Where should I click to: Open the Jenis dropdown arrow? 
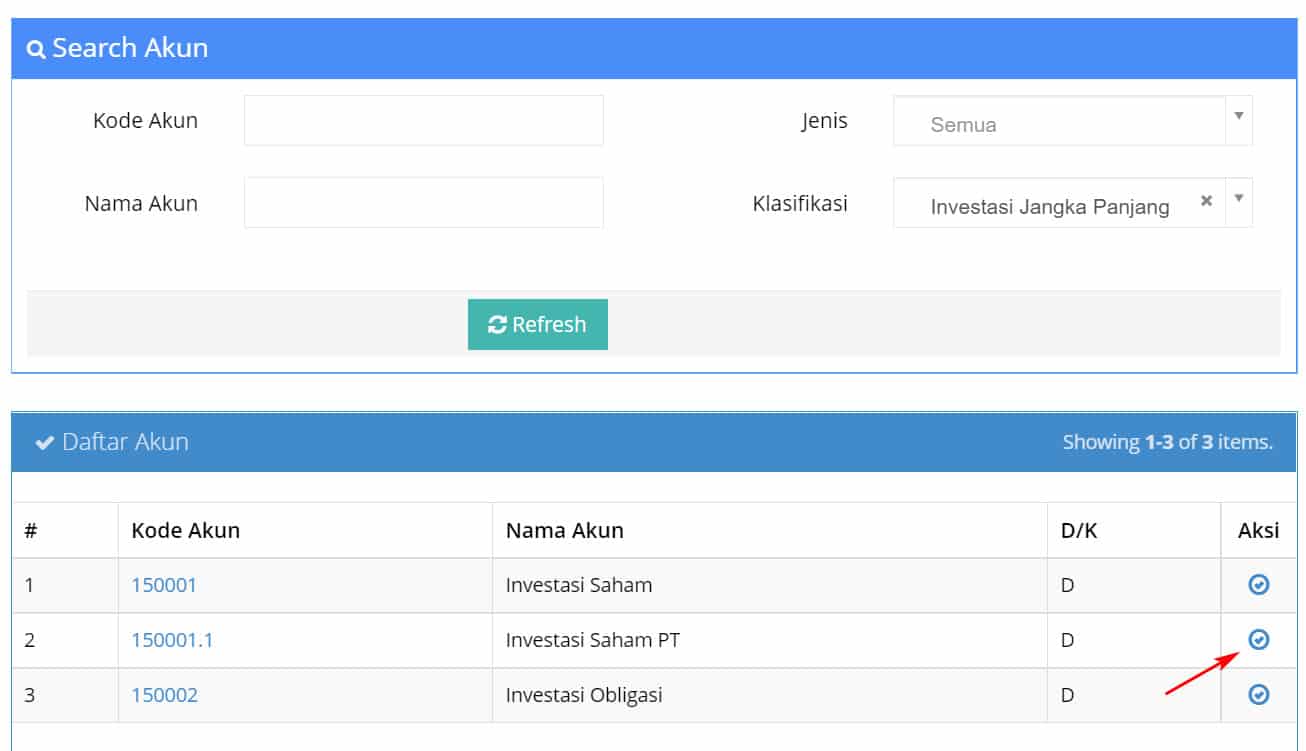pyautogui.click(x=1238, y=116)
